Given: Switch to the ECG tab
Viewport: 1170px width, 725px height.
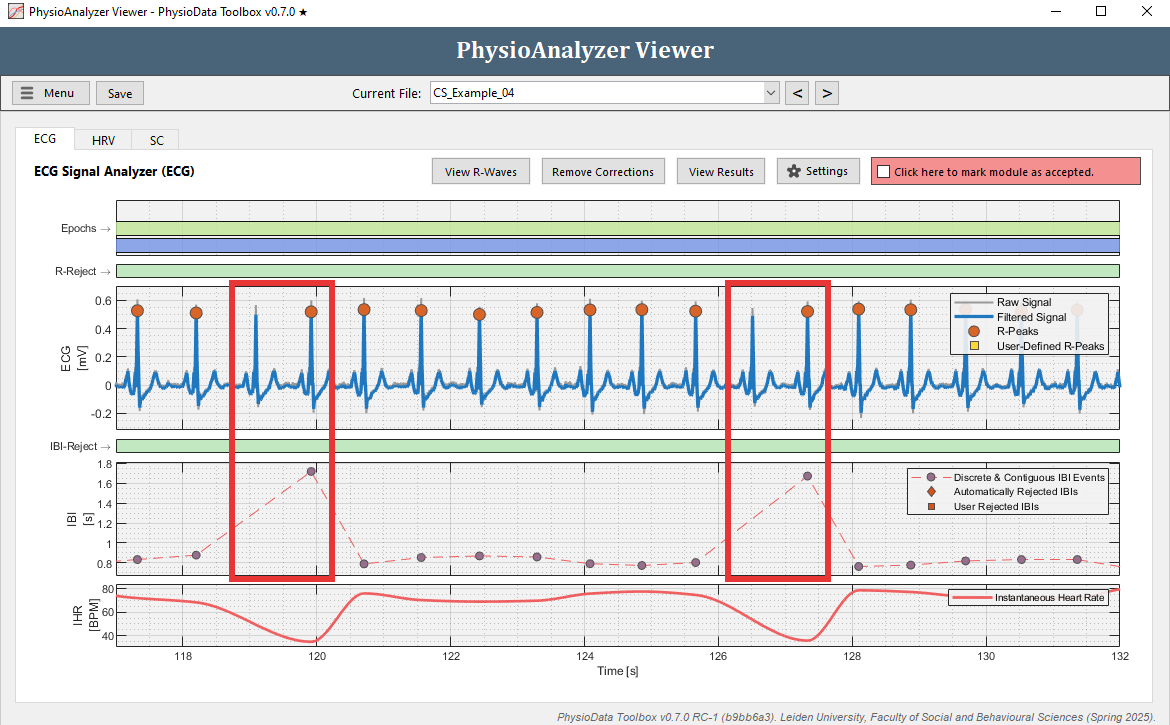Looking at the screenshot, I should click(45, 139).
